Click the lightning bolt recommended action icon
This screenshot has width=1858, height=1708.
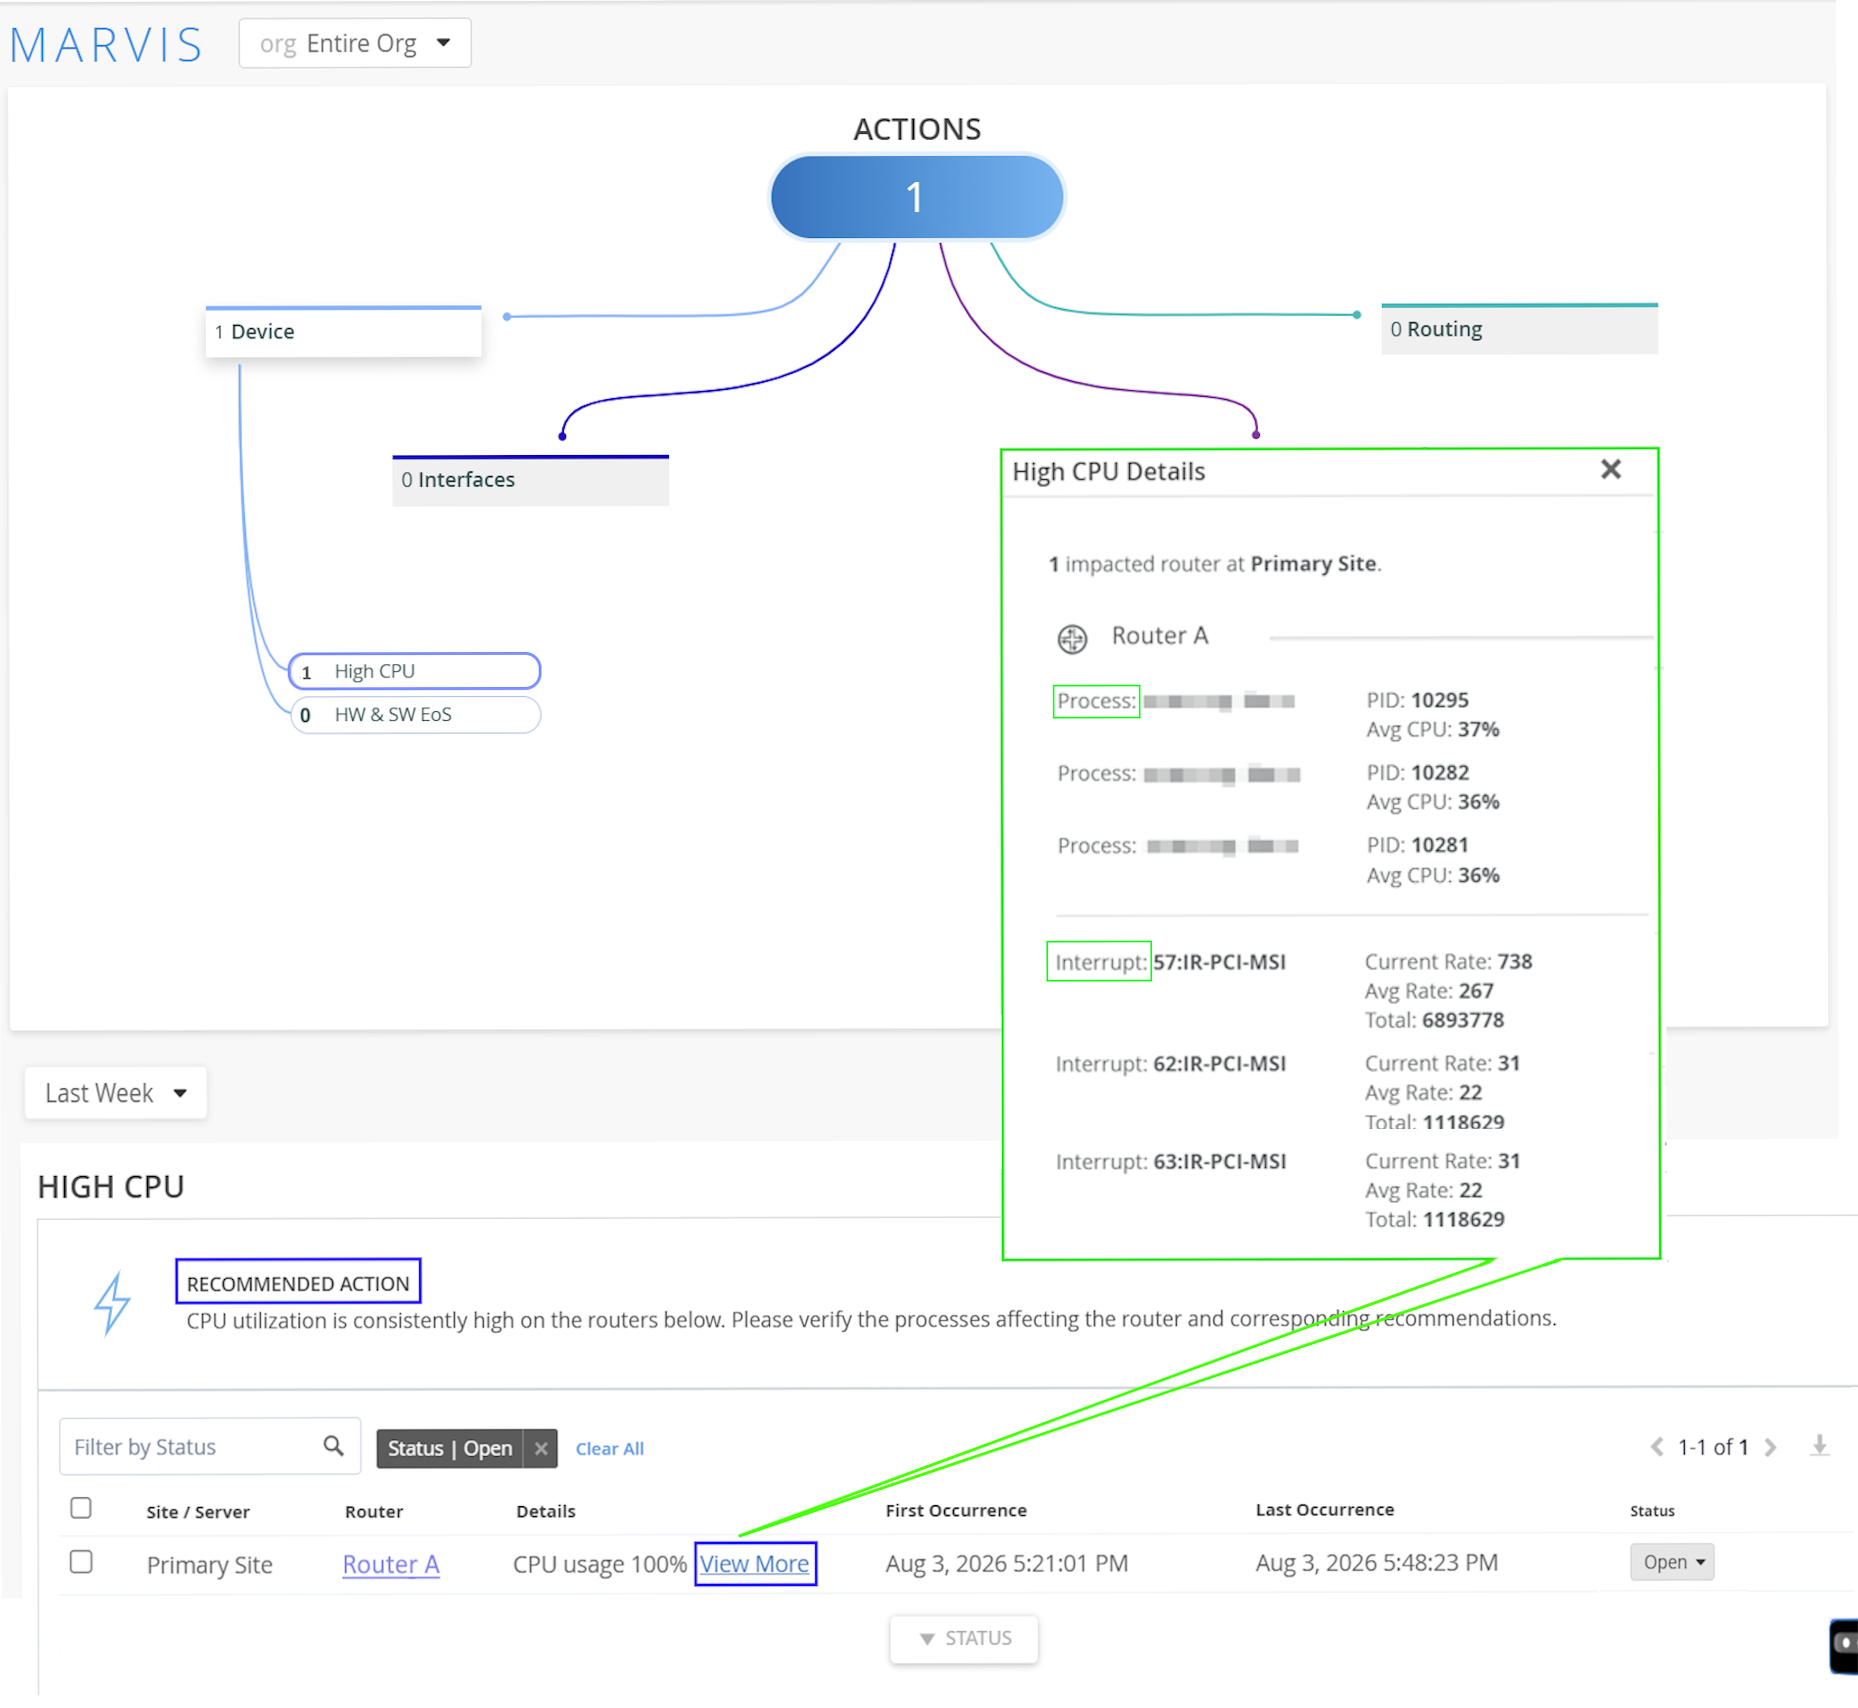coord(112,1303)
